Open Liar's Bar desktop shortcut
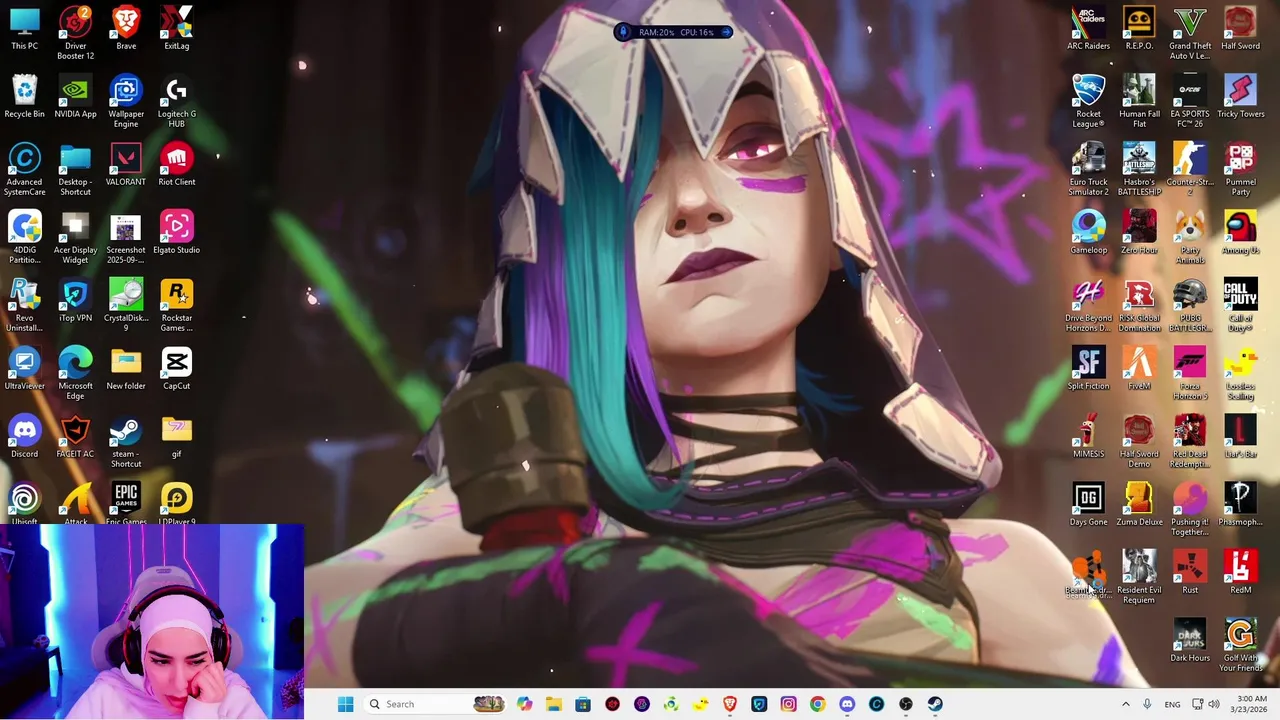 tap(1241, 437)
